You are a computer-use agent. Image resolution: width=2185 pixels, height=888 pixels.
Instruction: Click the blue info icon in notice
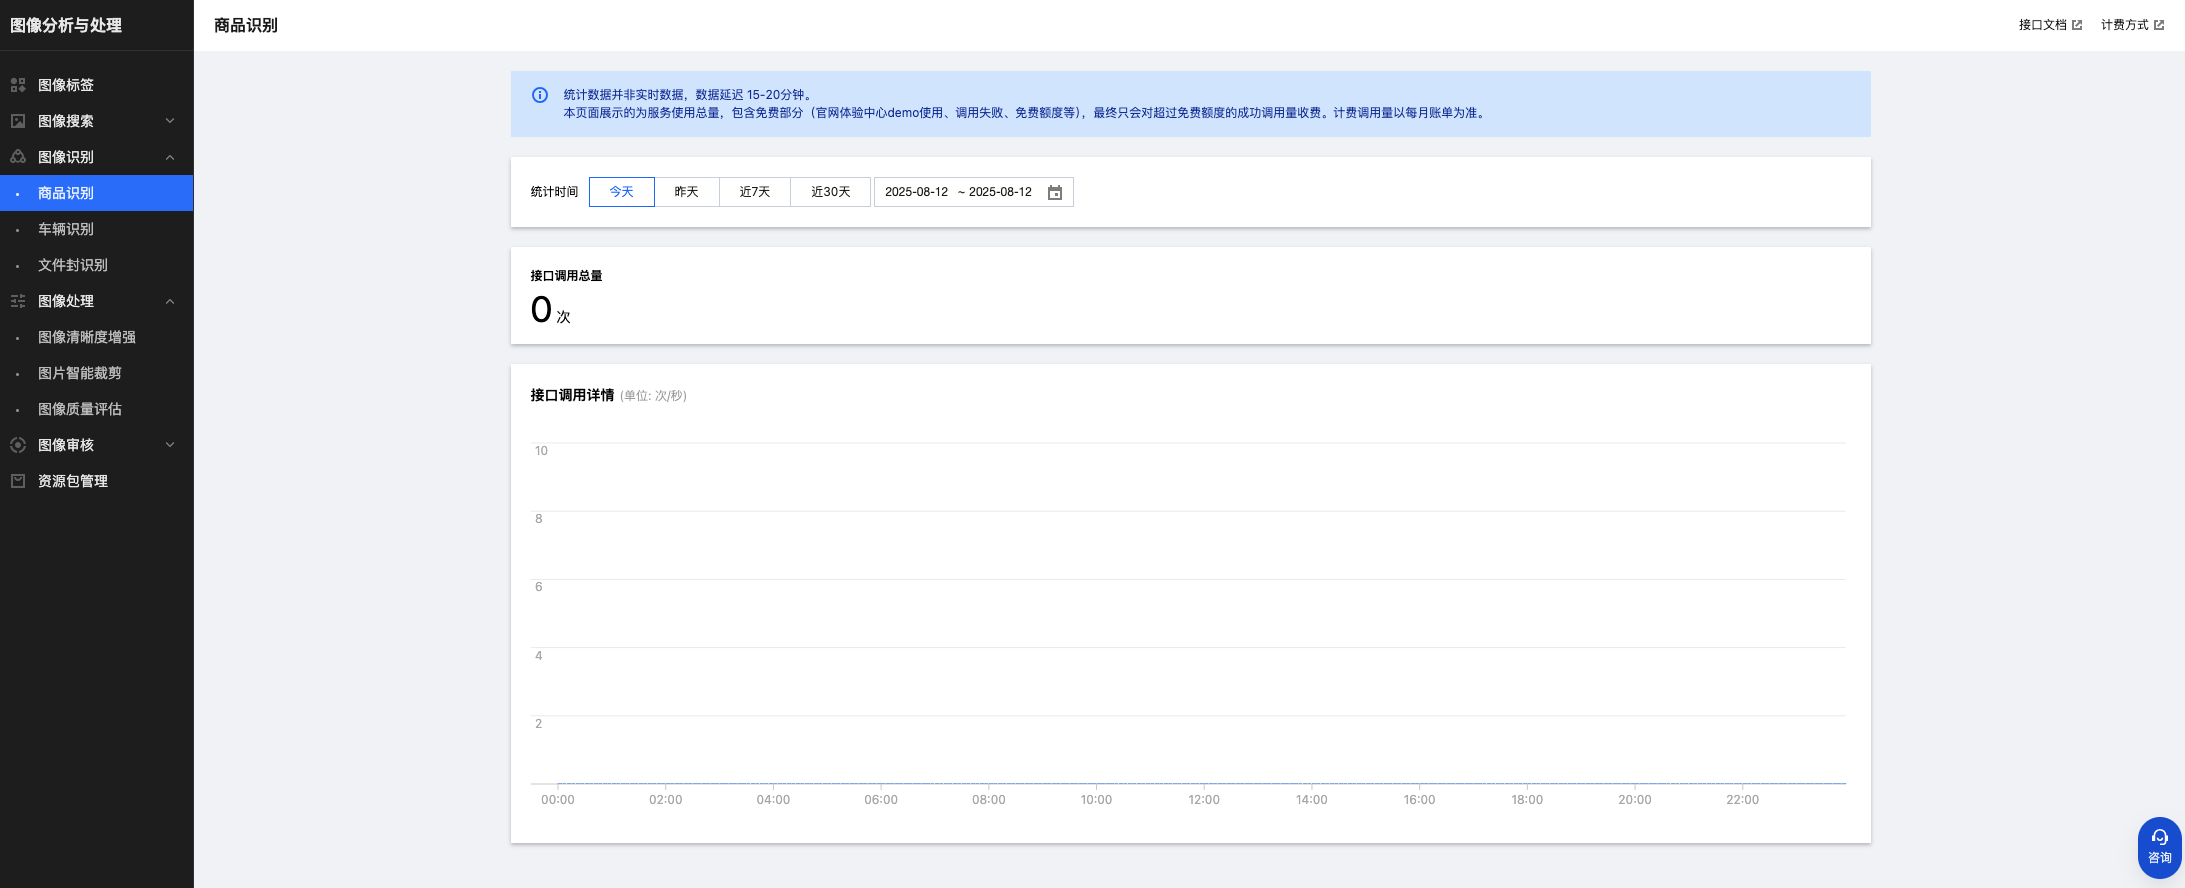[540, 95]
